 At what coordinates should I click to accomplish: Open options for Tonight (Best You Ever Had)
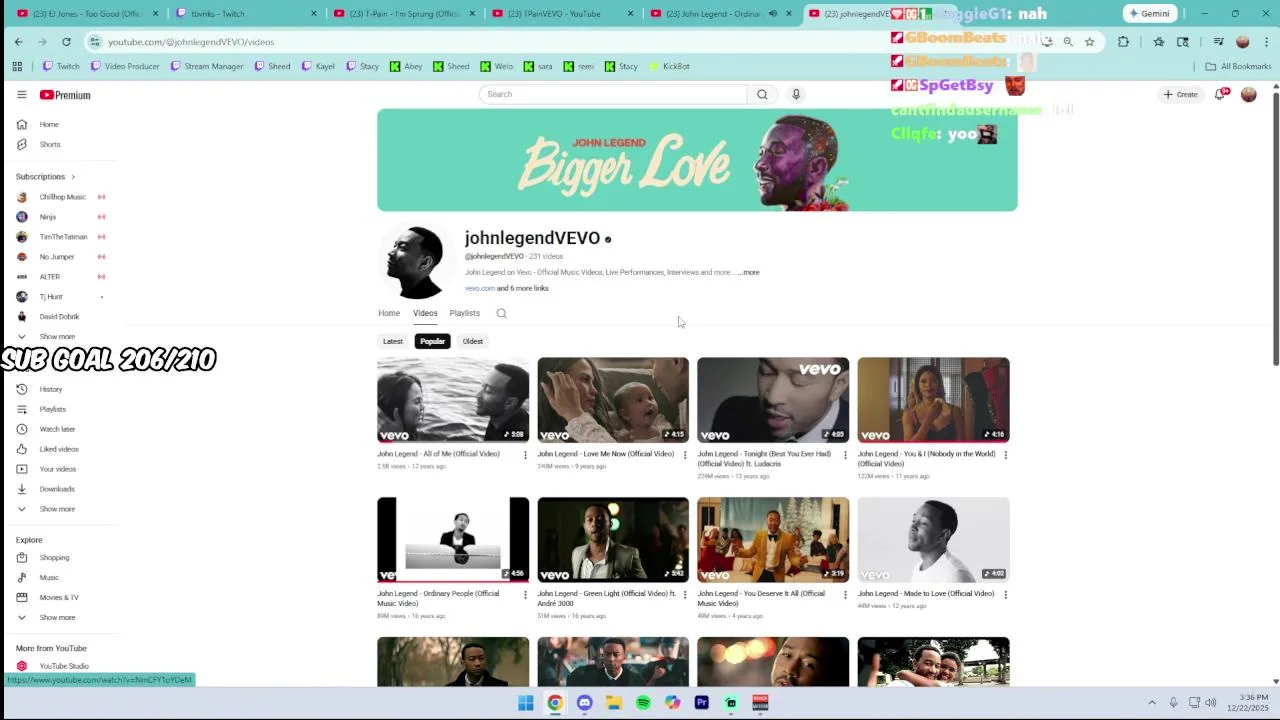[845, 455]
